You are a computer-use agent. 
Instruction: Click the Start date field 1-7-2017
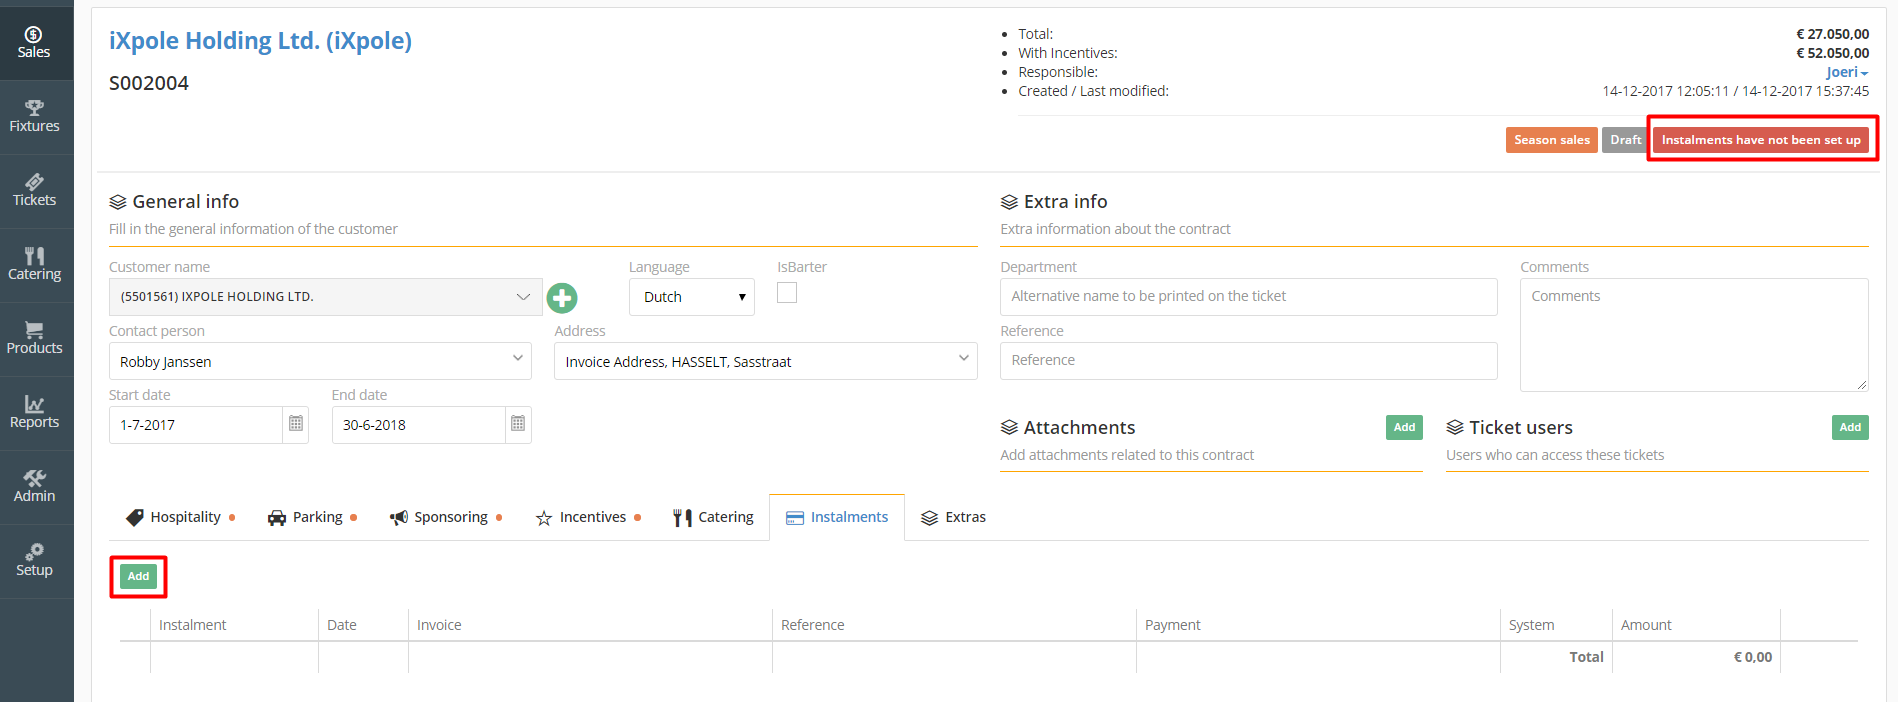point(196,425)
